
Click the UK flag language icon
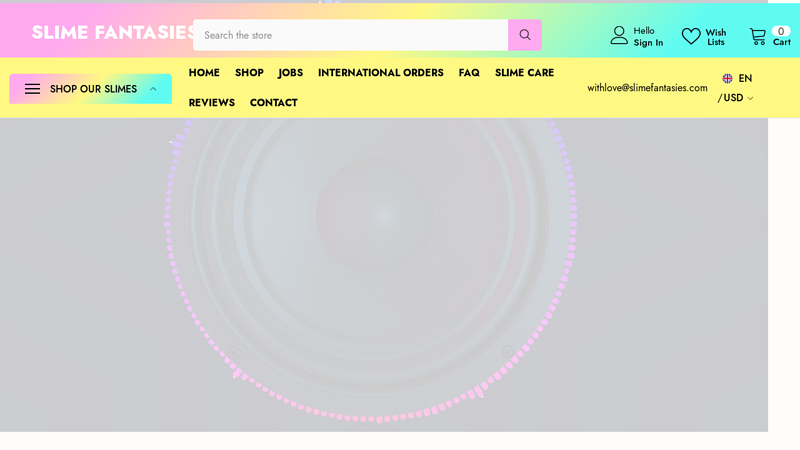pos(727,78)
